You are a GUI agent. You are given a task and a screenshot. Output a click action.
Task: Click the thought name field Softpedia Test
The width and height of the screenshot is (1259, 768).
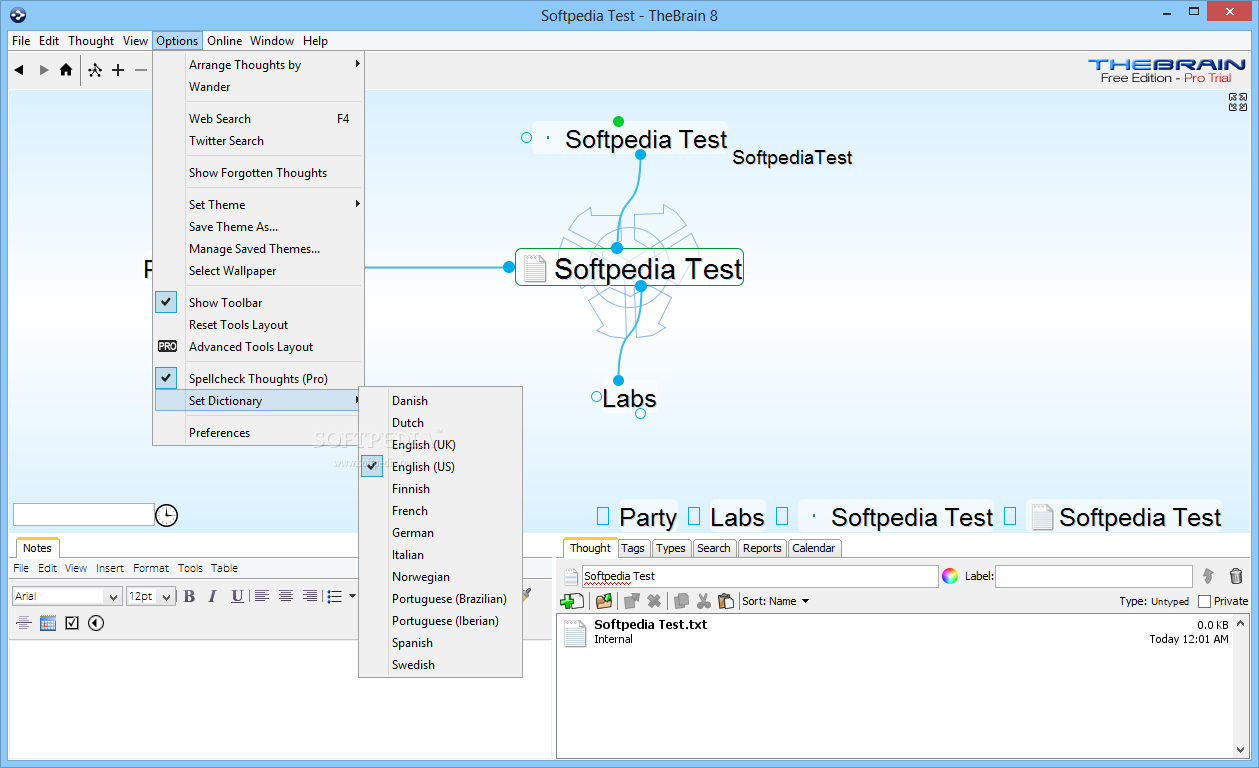pyautogui.click(x=760, y=576)
